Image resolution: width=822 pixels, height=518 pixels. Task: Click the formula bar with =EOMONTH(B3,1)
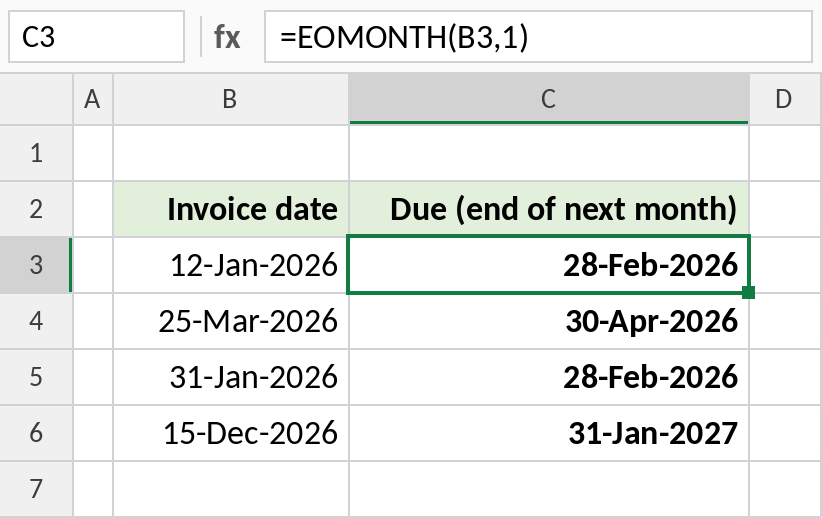pos(538,37)
